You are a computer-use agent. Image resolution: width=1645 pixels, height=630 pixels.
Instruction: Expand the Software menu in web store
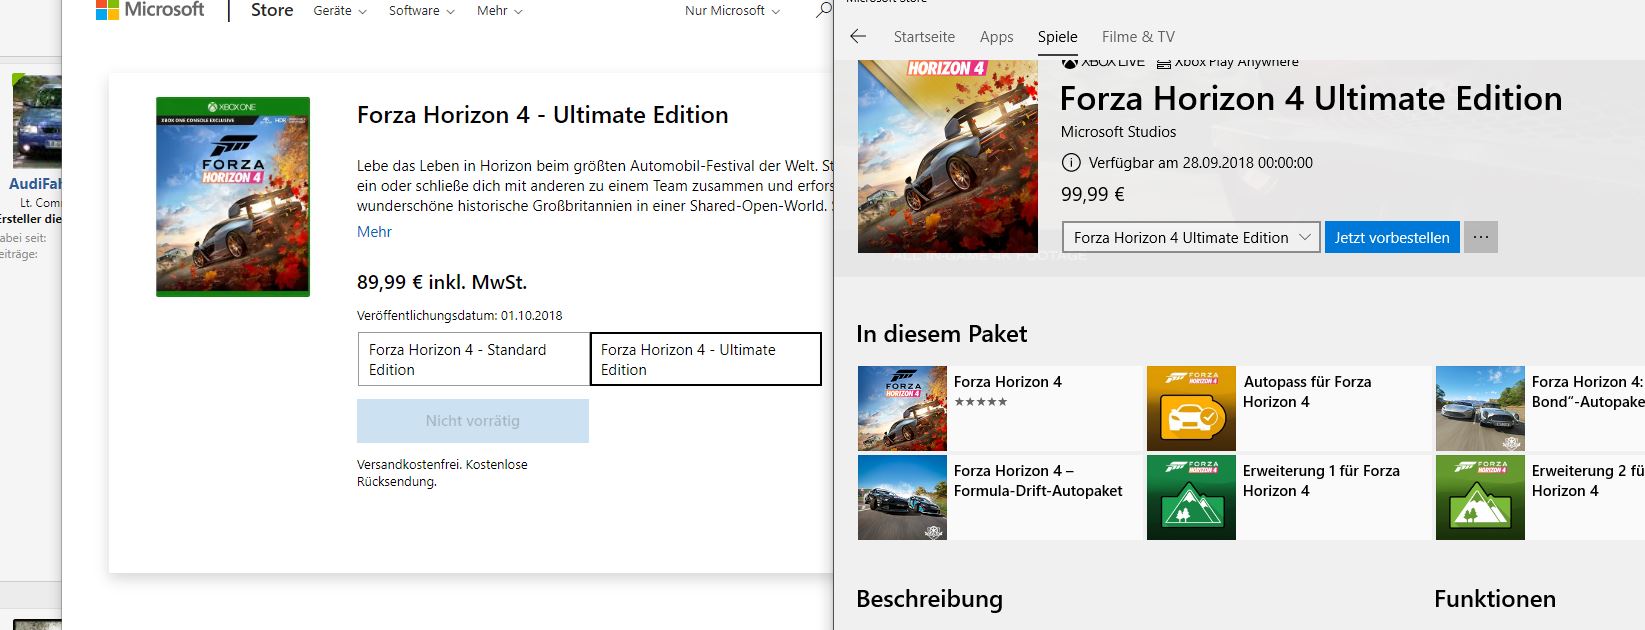(422, 11)
